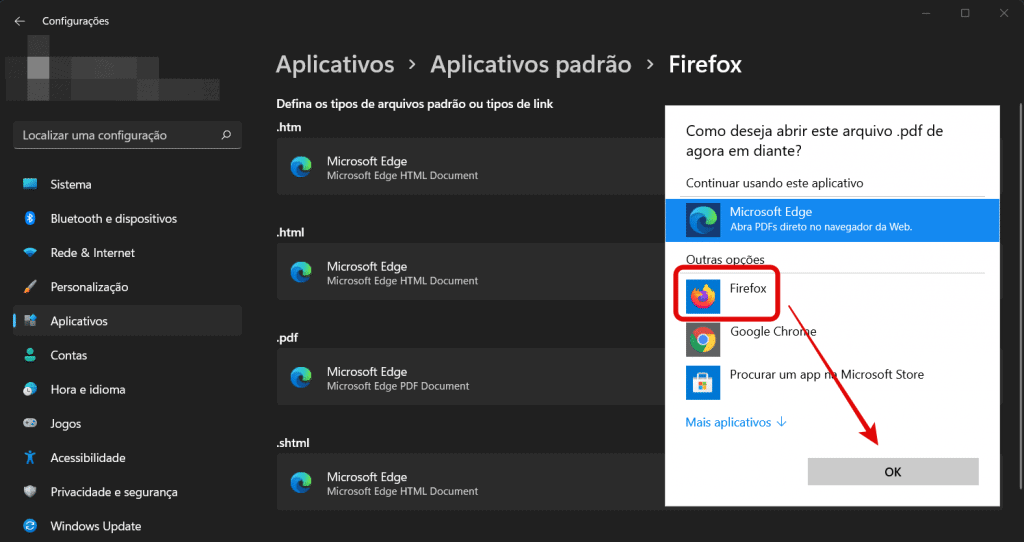This screenshot has height=542, width=1024.
Task: Click the Google Chrome icon in the dialog
Action: tap(703, 340)
